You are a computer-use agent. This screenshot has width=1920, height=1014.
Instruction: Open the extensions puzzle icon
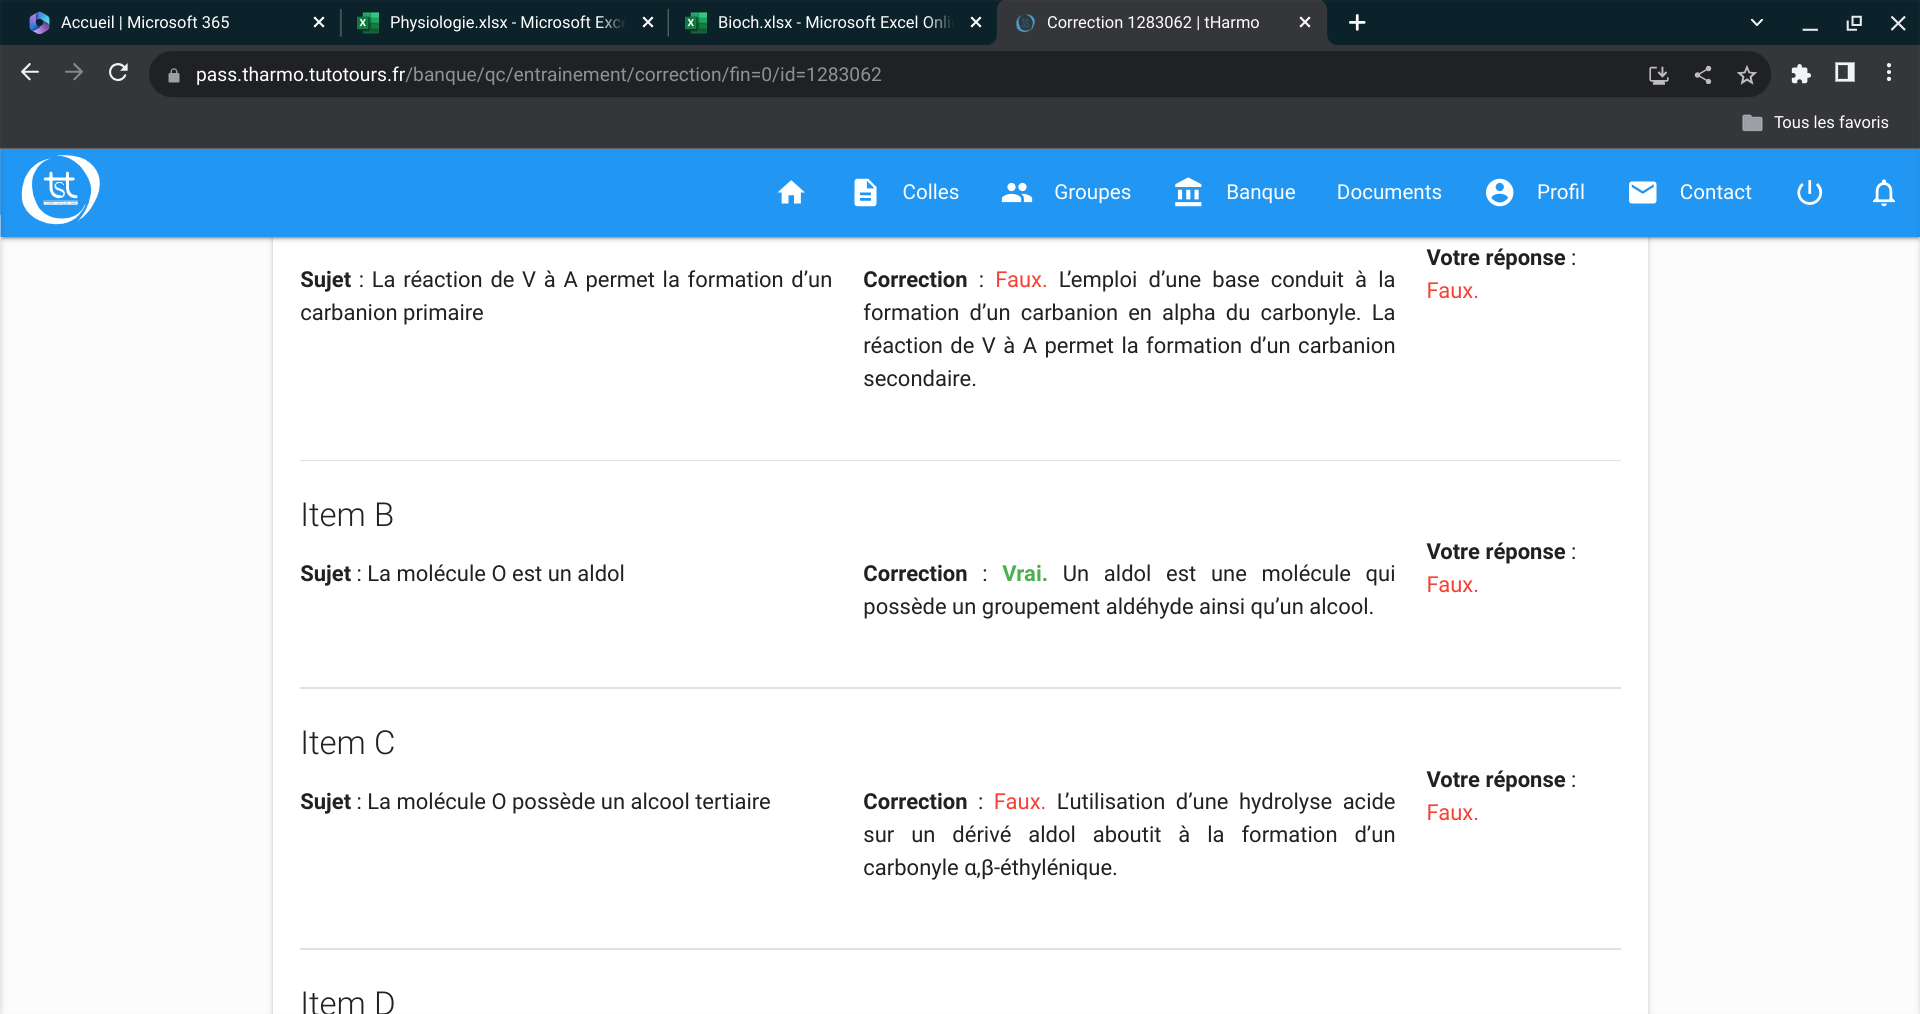pos(1800,74)
